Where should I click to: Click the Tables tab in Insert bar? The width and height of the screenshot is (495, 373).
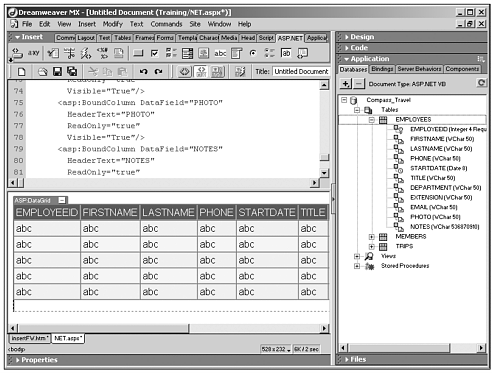[x=122, y=38]
